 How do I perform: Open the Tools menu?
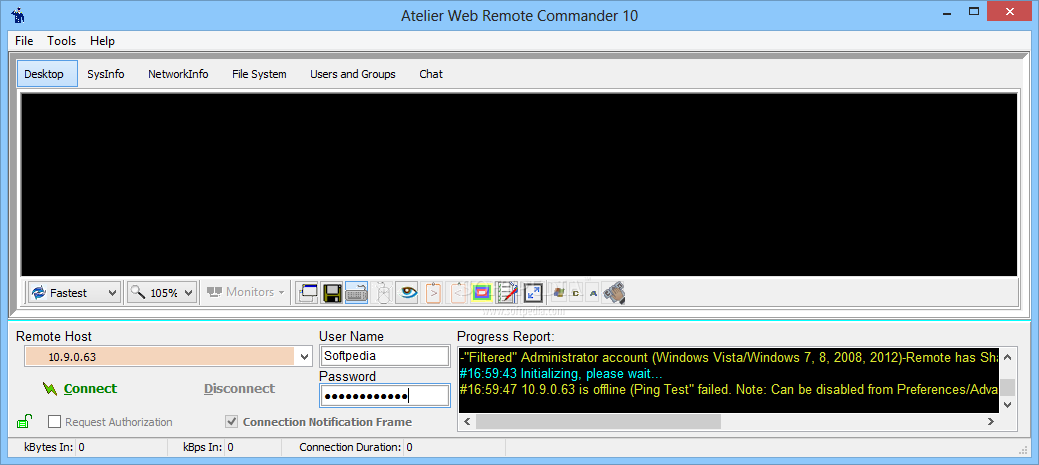(62, 40)
